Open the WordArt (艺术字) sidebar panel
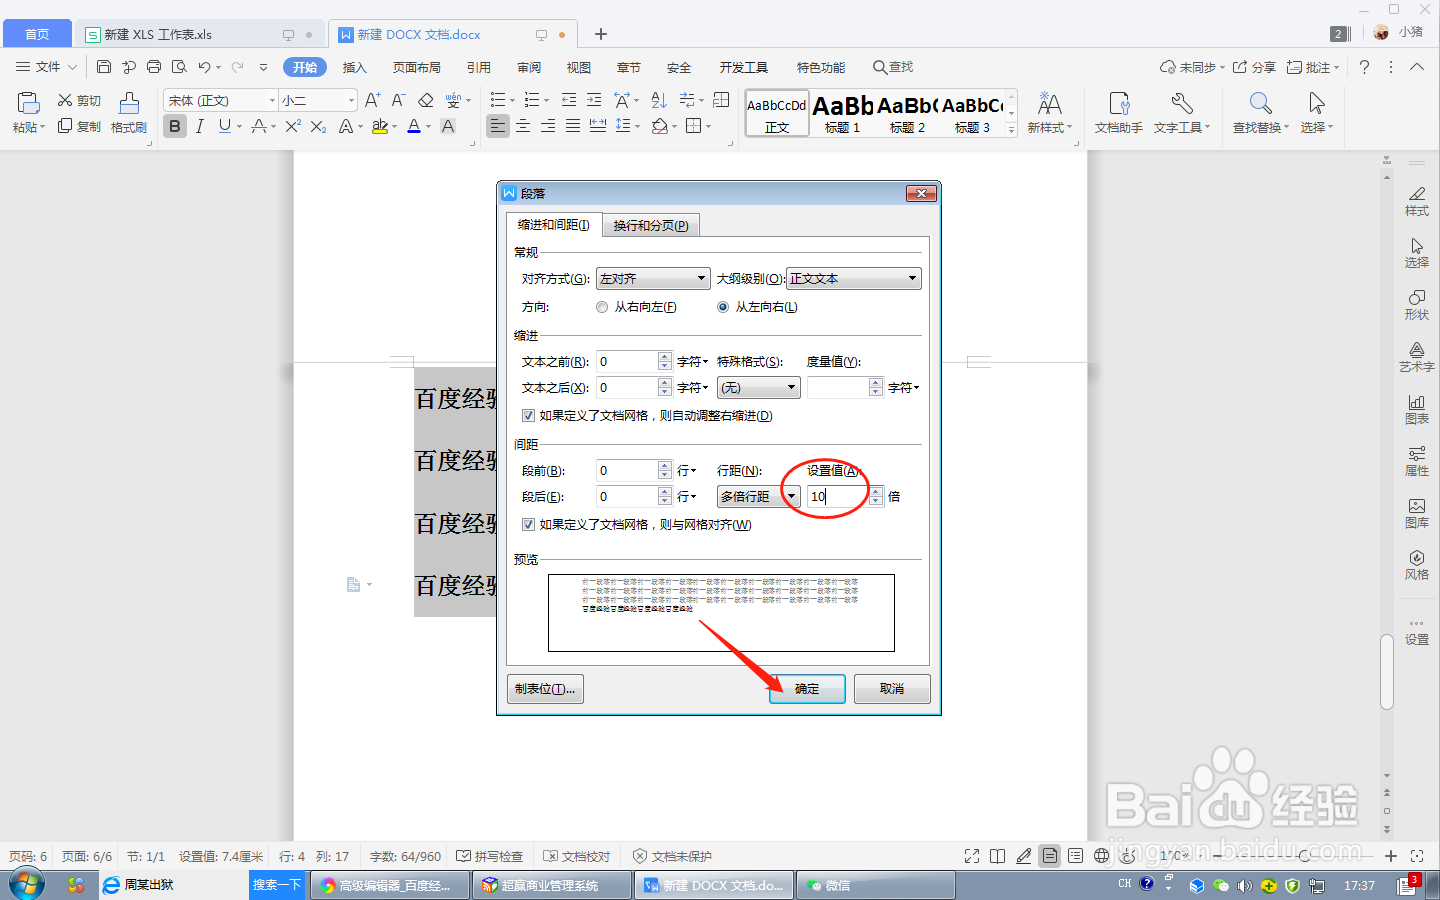The height and width of the screenshot is (900, 1440). pyautogui.click(x=1417, y=356)
